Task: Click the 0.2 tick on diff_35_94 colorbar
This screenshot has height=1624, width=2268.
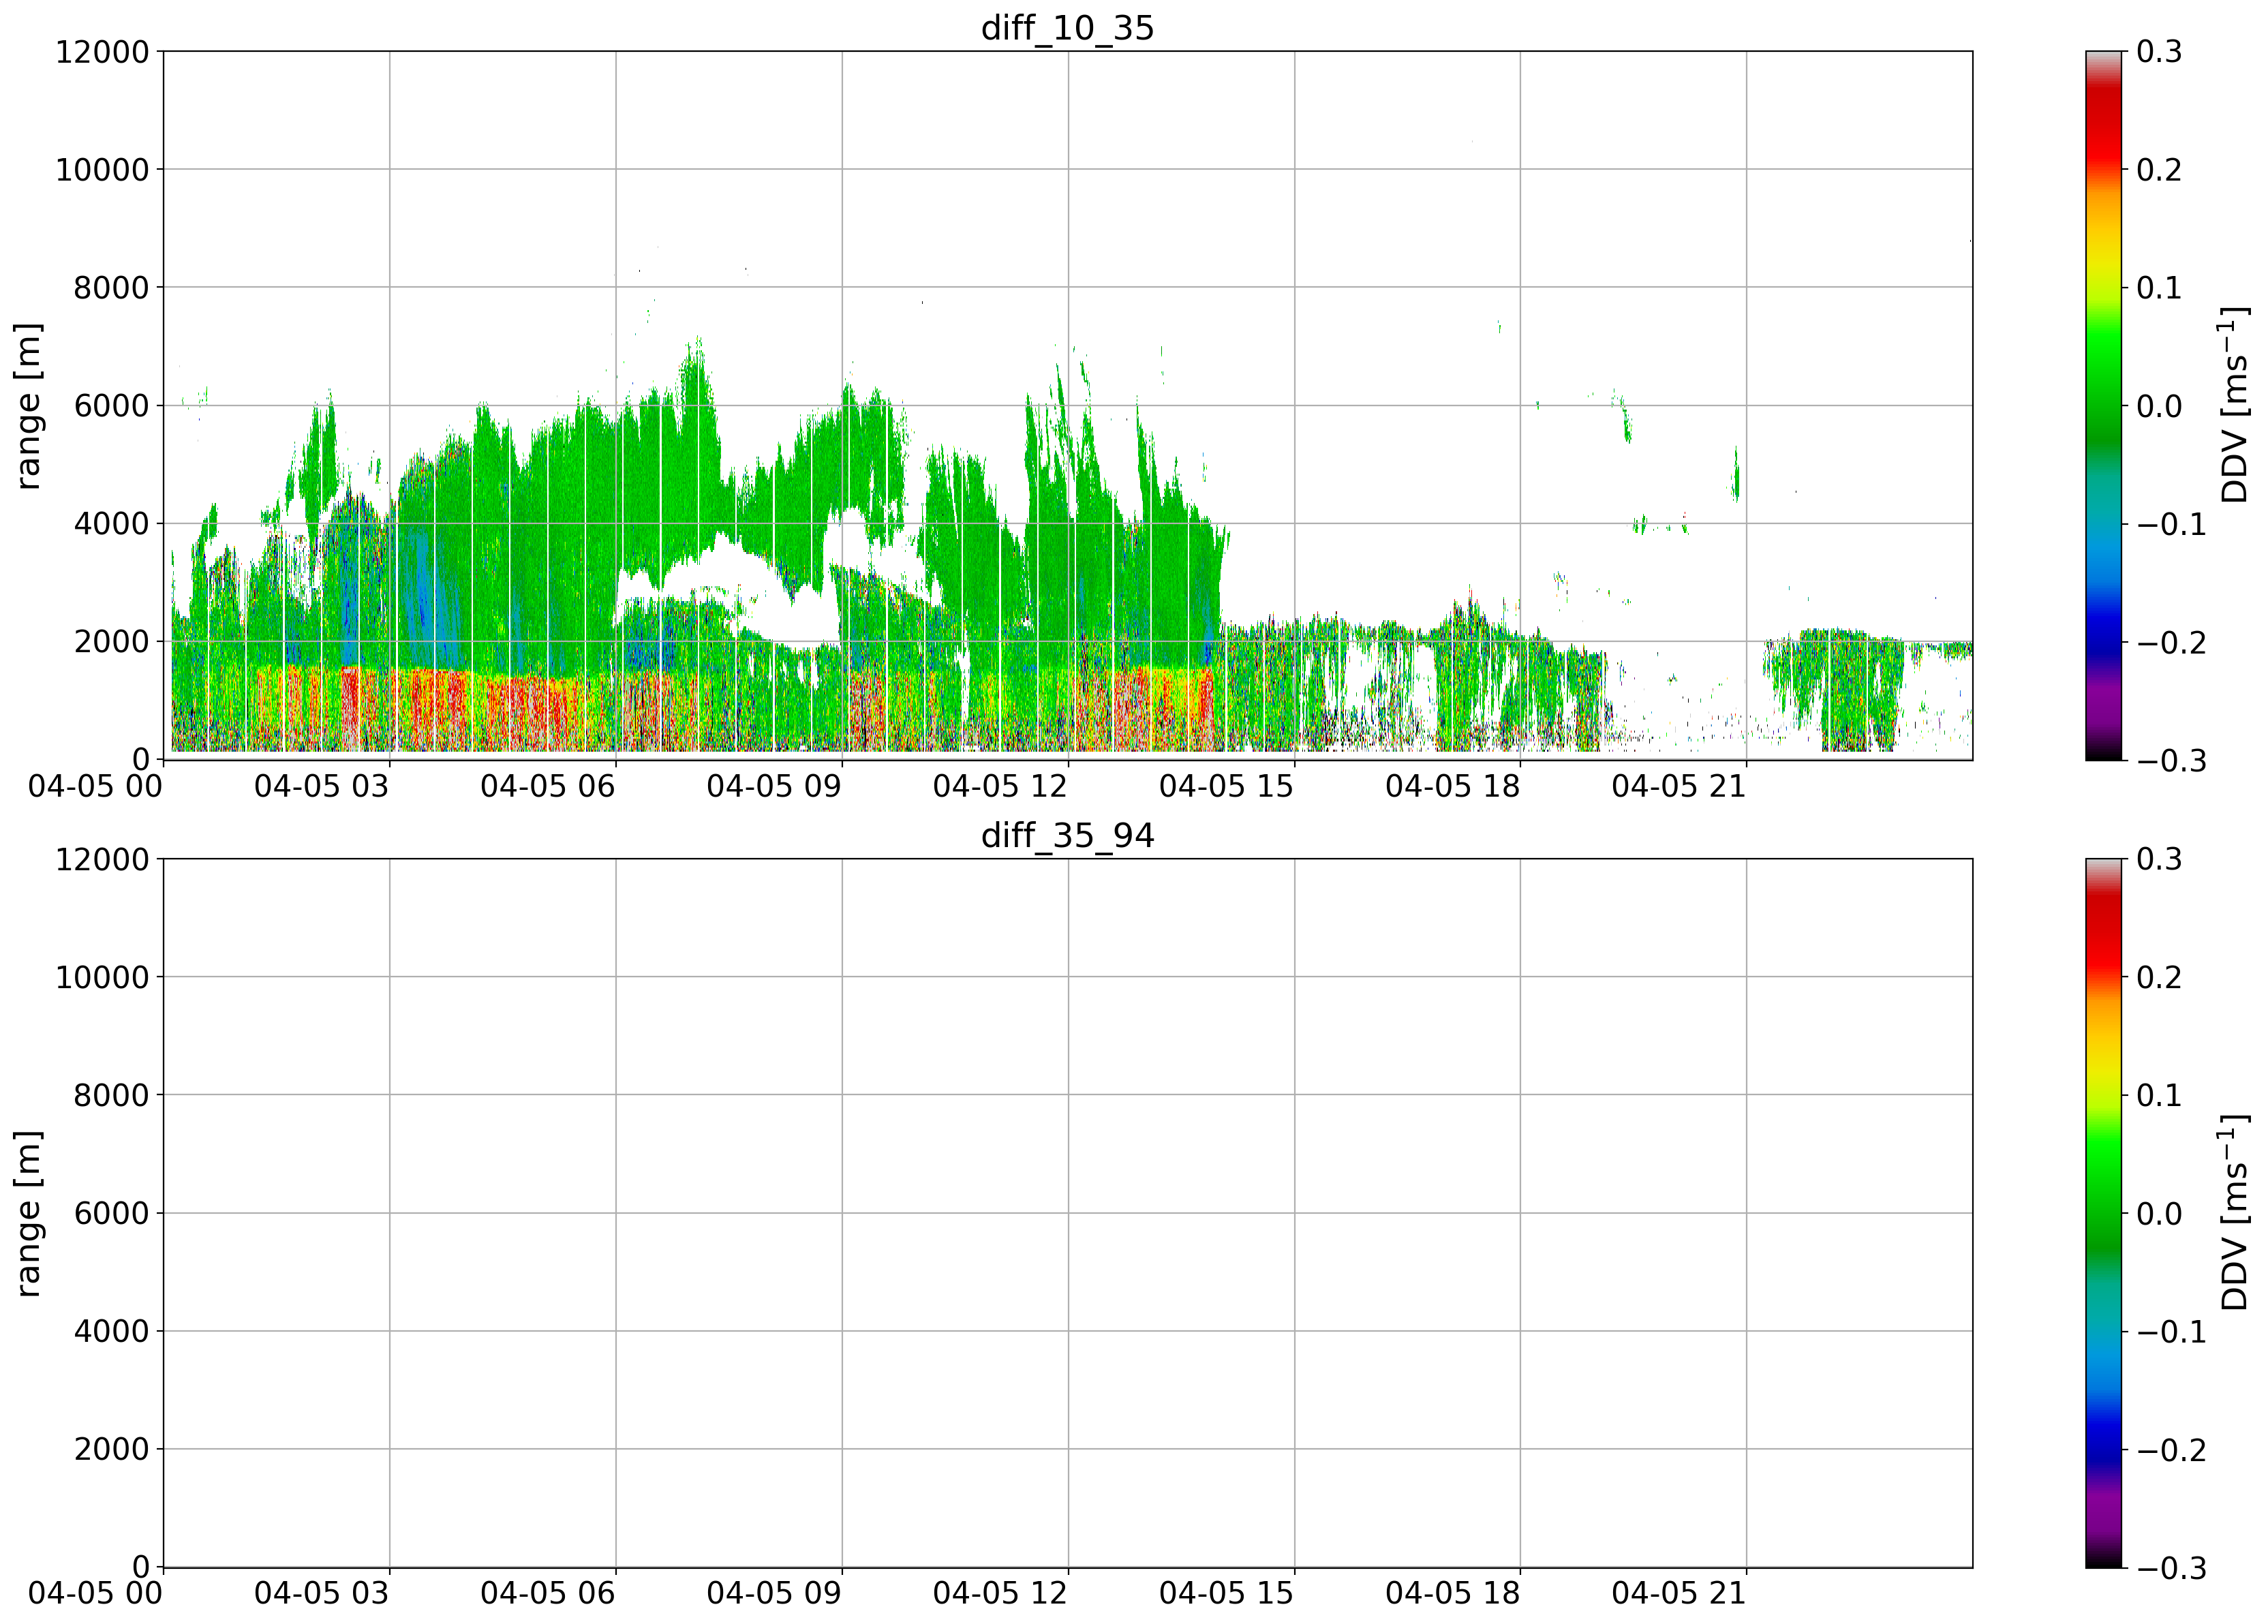Action: 2160,977
